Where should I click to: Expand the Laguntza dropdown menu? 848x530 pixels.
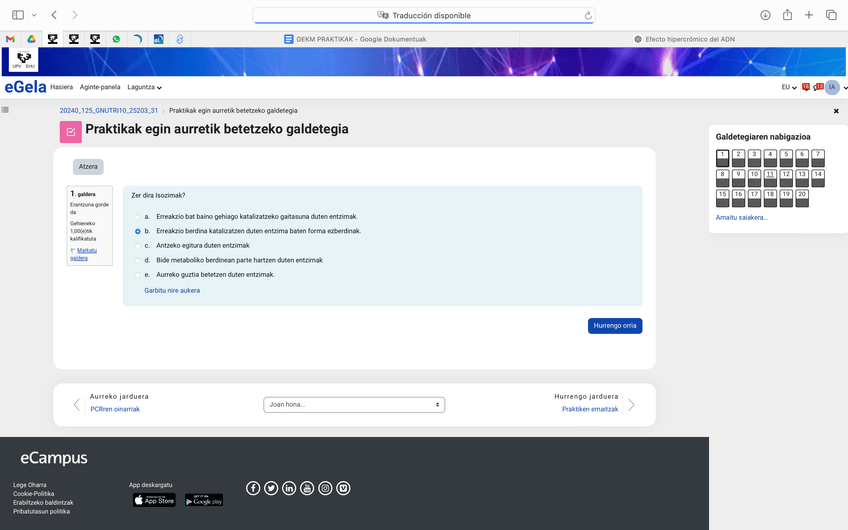[x=144, y=87]
